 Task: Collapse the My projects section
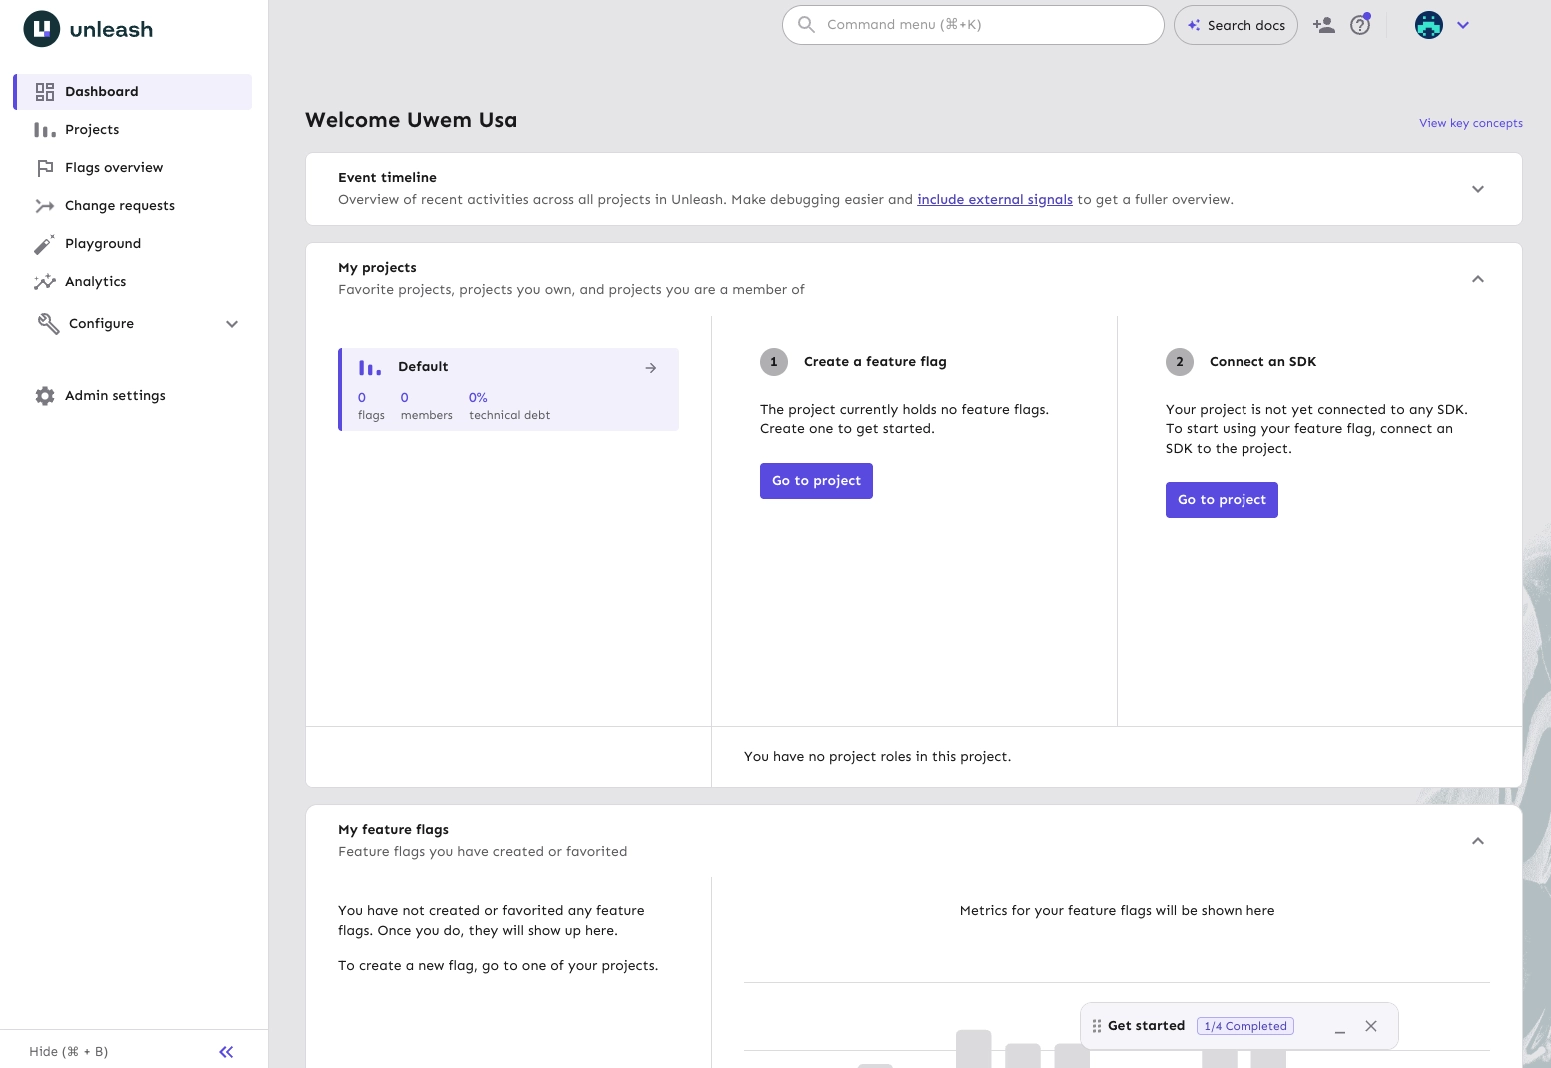(1478, 279)
